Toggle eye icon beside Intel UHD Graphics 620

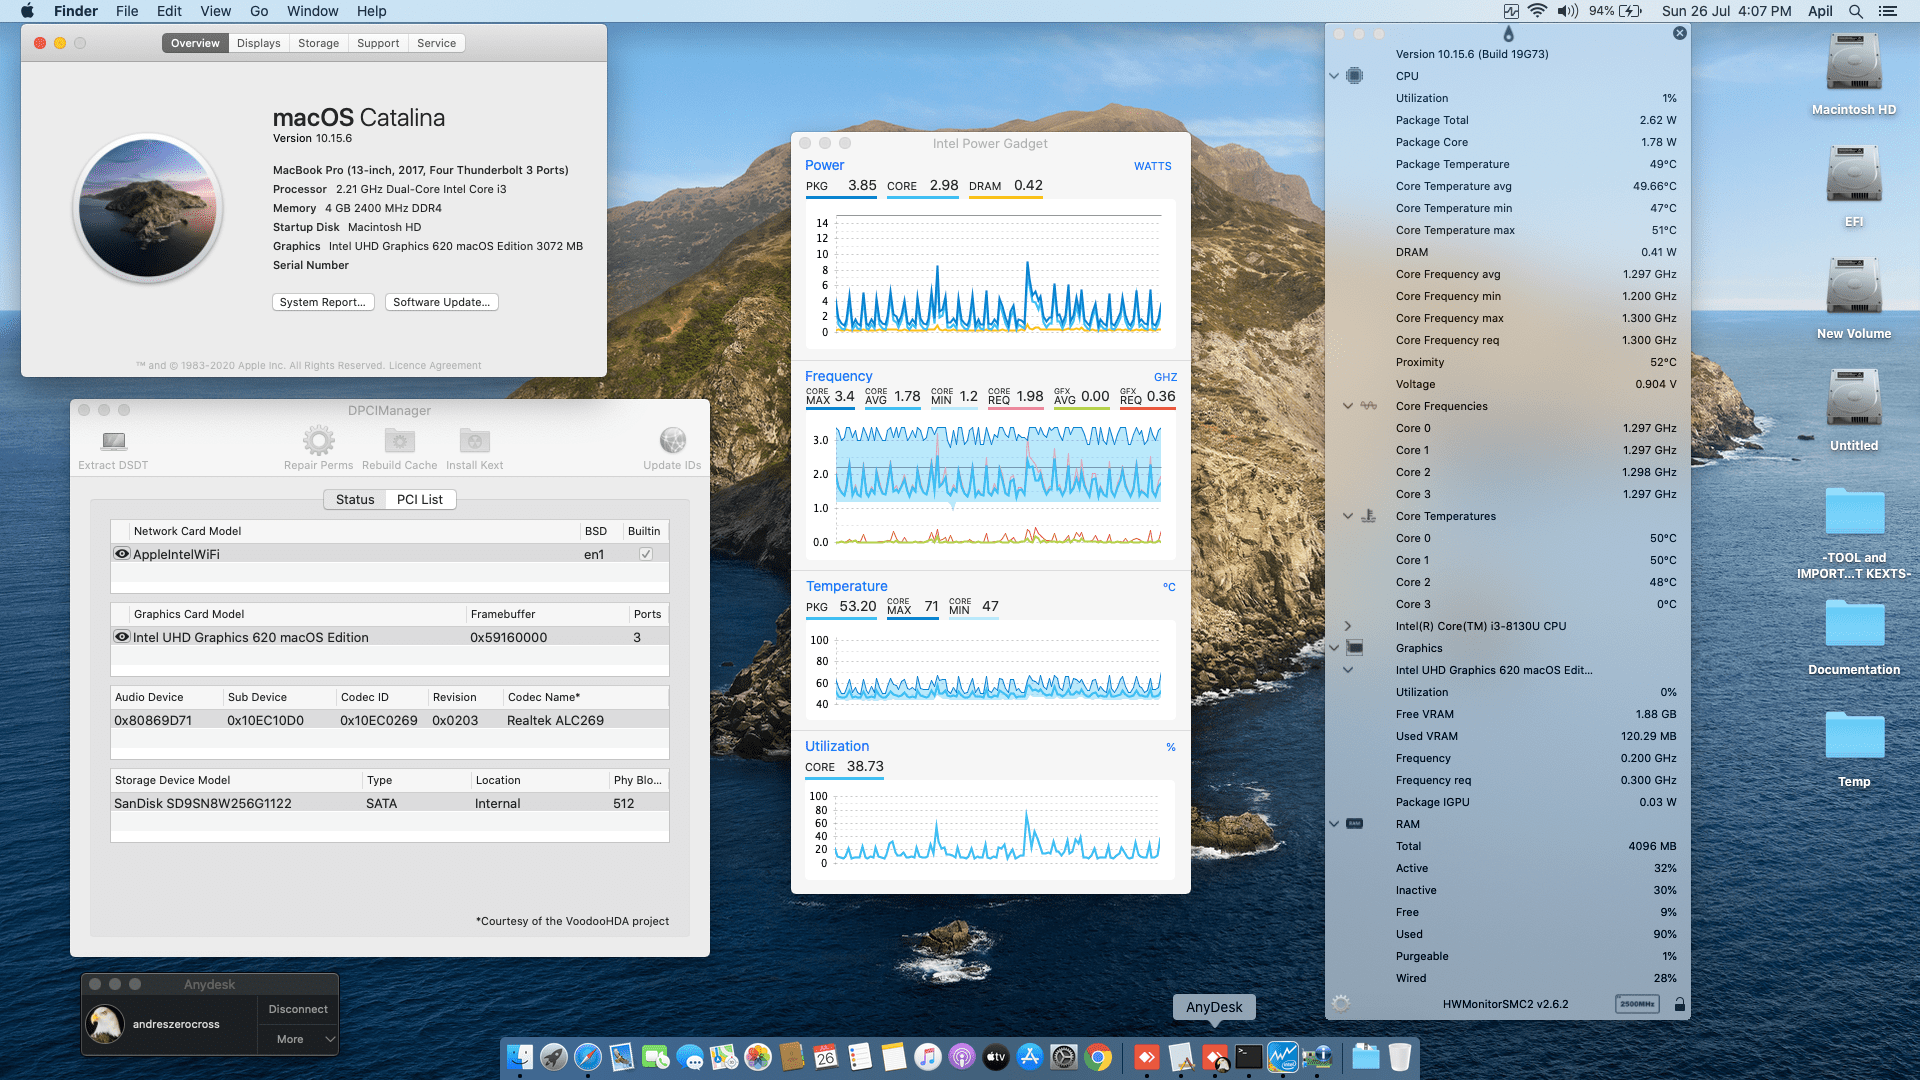[x=122, y=637]
